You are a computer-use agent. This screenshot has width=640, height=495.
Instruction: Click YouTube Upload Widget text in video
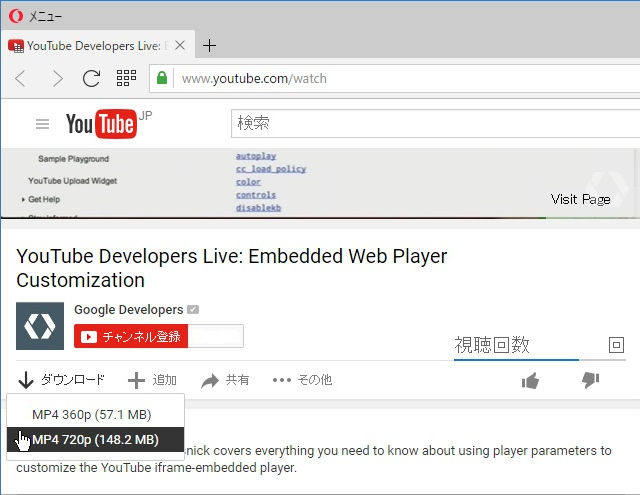[73, 181]
